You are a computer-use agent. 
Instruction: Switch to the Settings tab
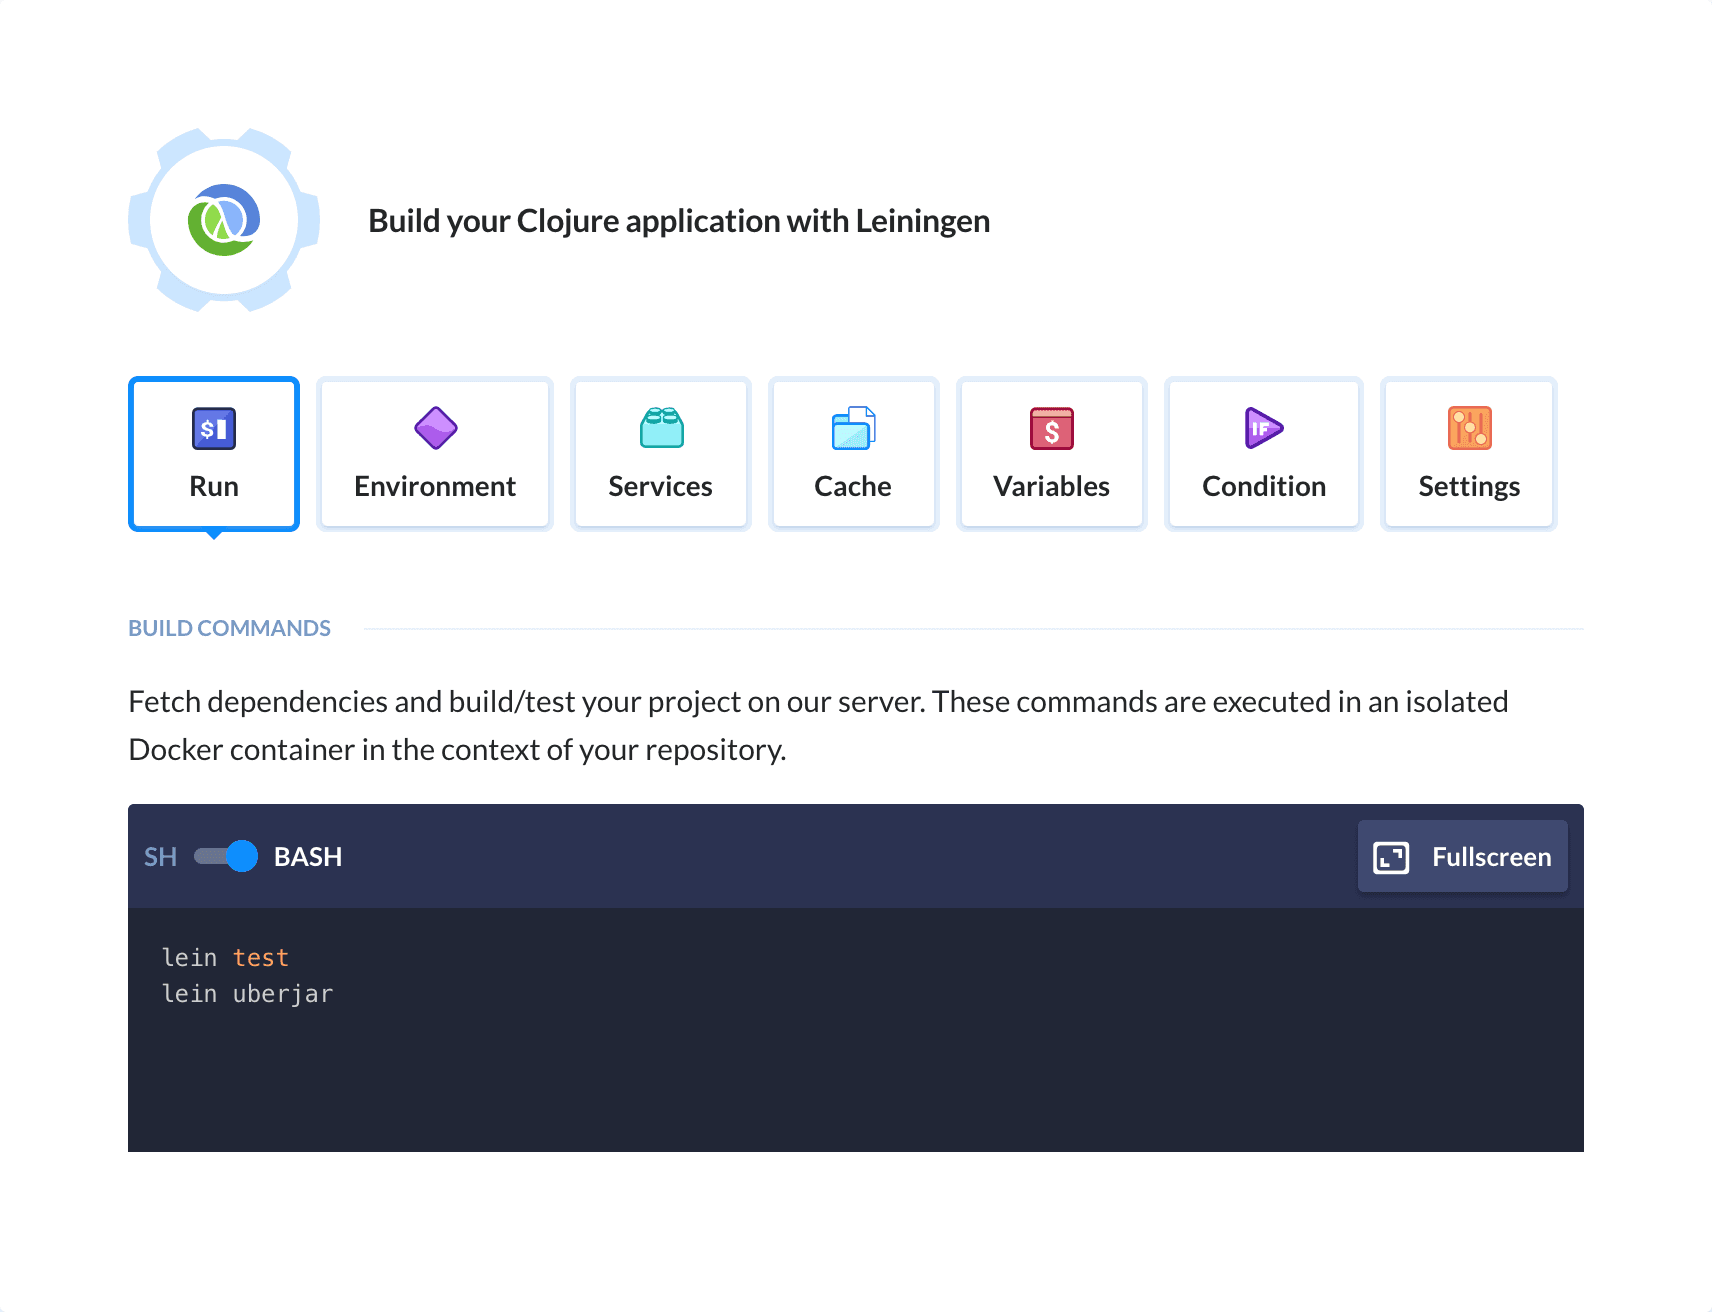coord(1468,453)
